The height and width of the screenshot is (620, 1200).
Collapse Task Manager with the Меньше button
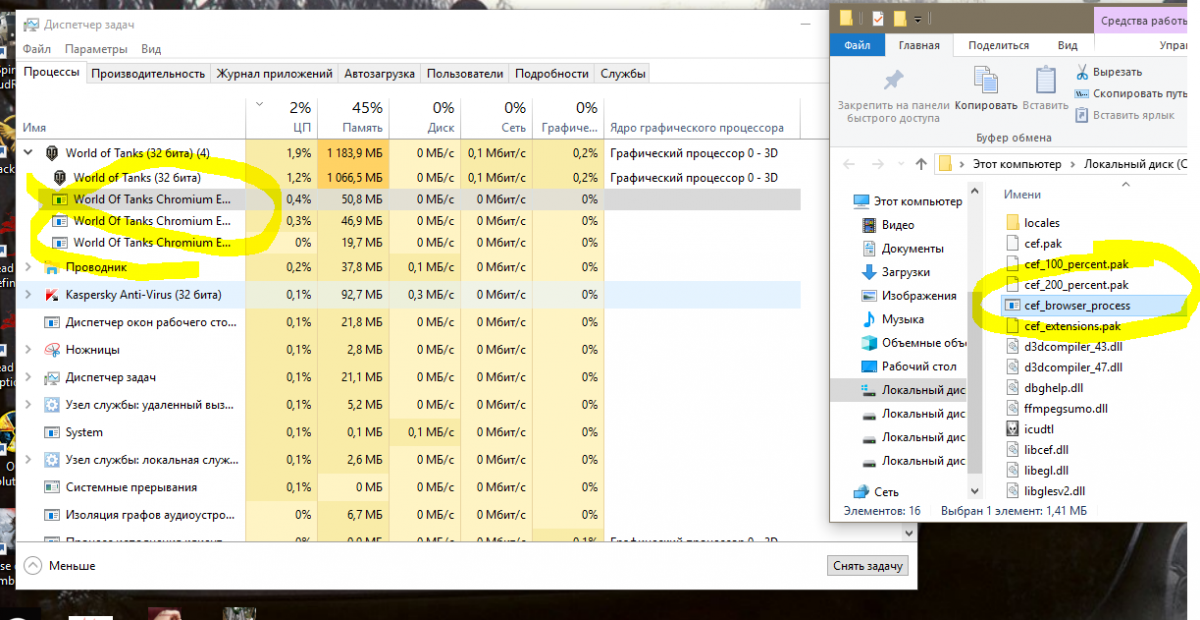(59, 566)
